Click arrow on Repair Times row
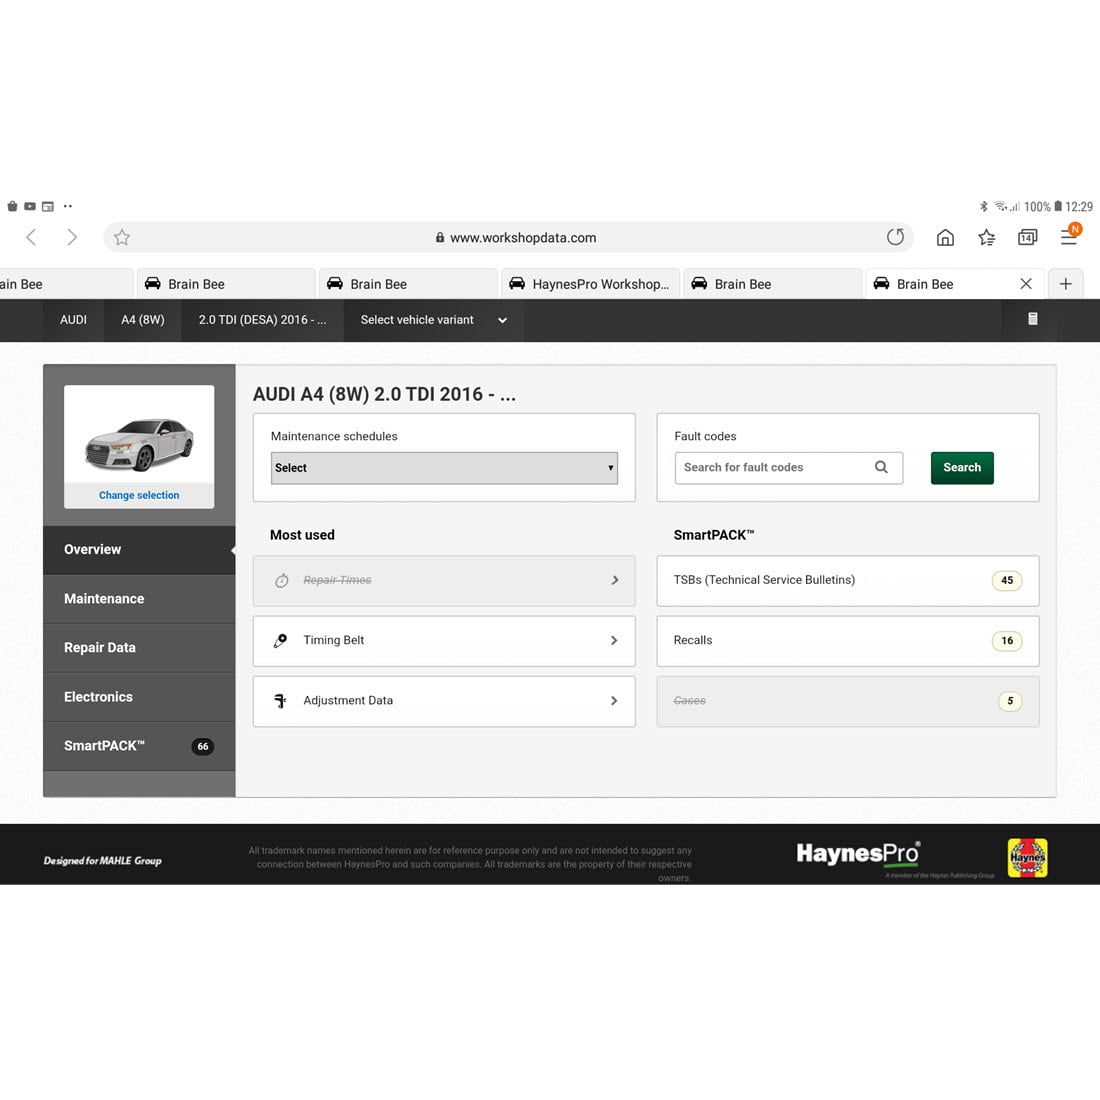 point(614,580)
